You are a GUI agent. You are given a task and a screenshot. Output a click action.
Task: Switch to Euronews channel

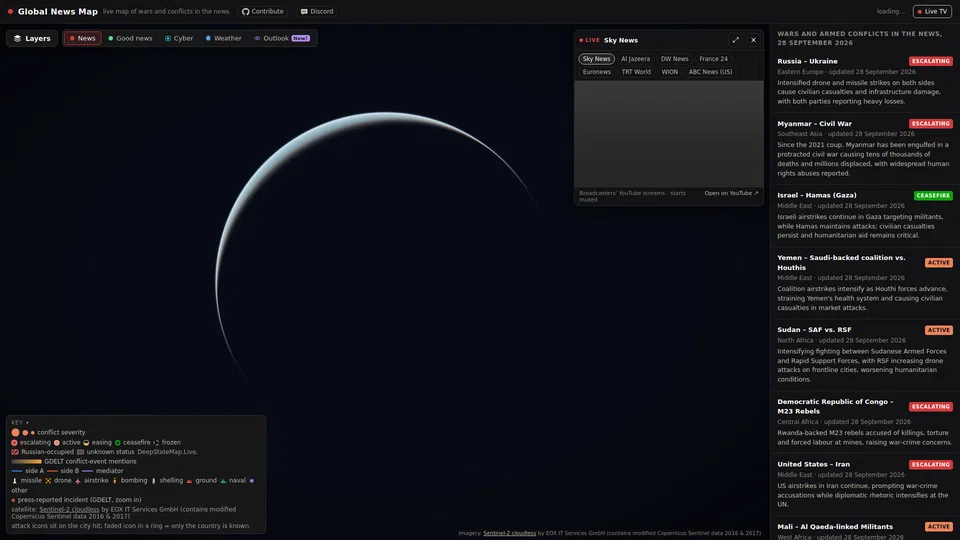click(596, 72)
